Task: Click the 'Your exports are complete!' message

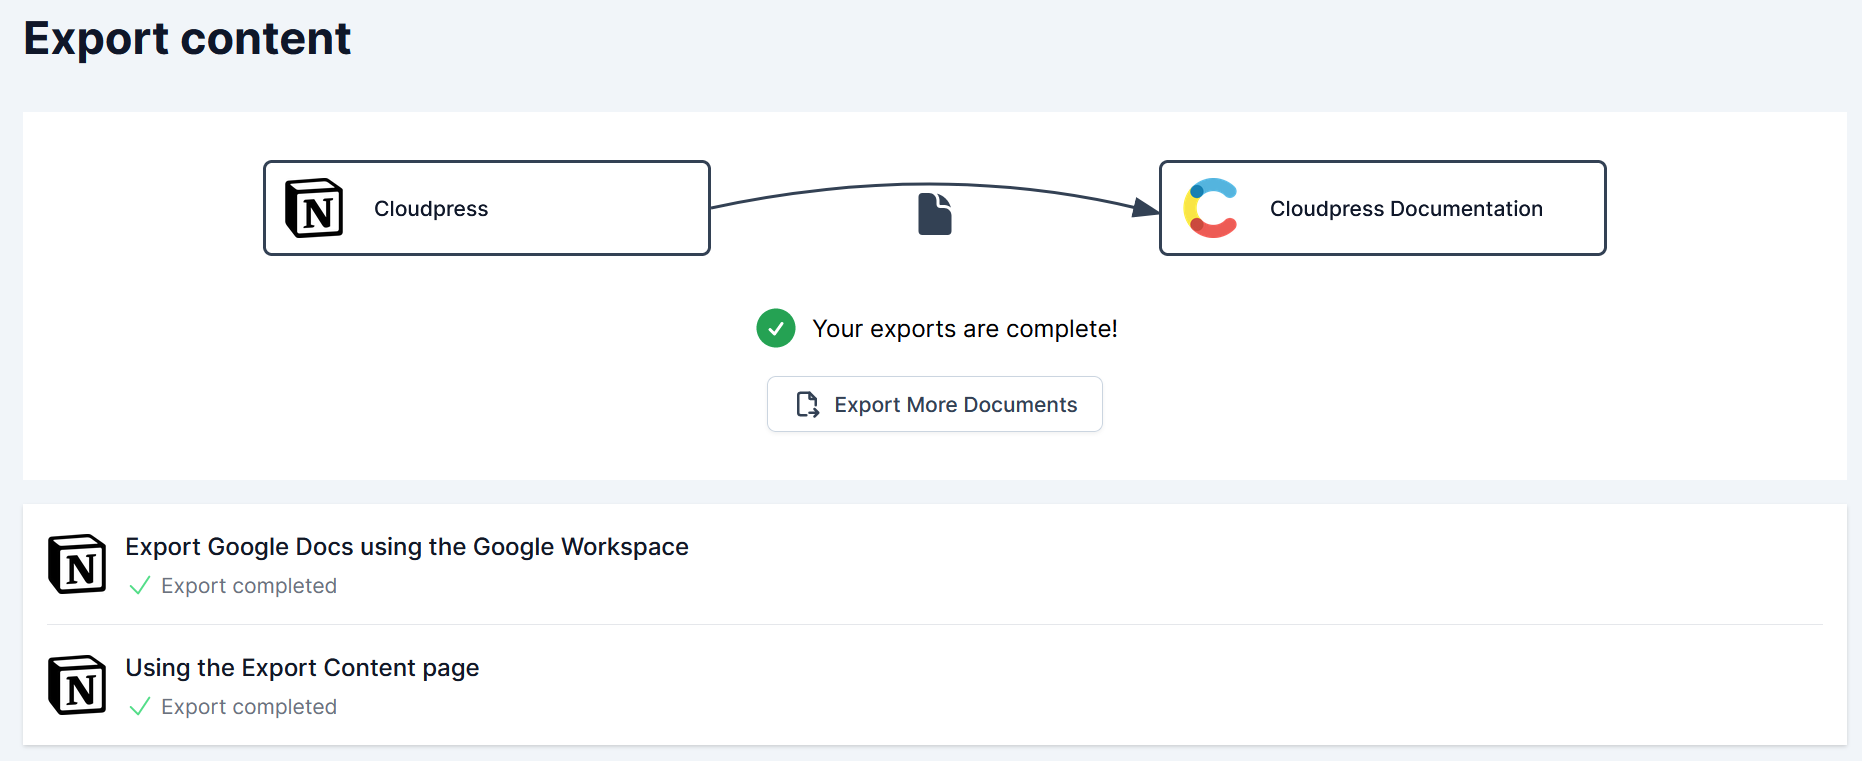Action: point(965,329)
